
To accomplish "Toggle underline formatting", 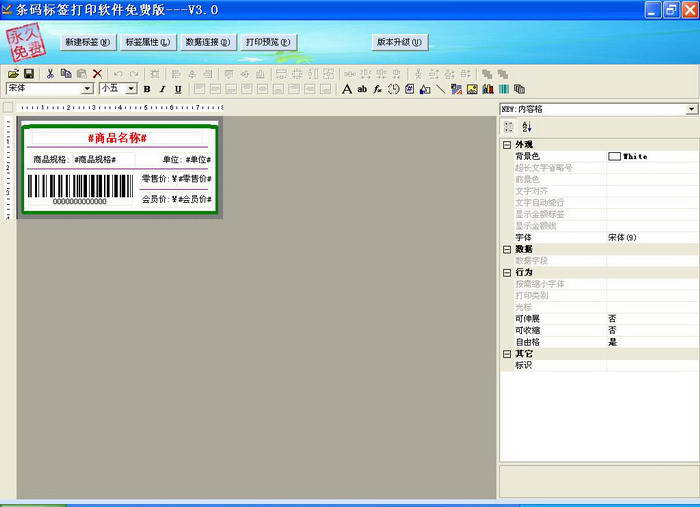I will pyautogui.click(x=178, y=89).
